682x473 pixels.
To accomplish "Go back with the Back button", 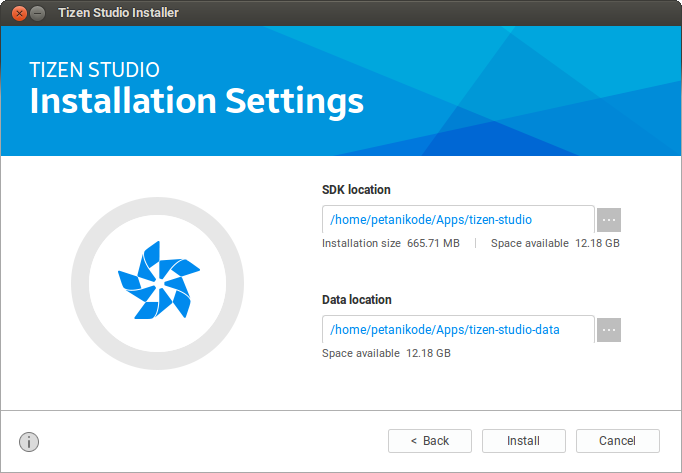I will [x=430, y=441].
